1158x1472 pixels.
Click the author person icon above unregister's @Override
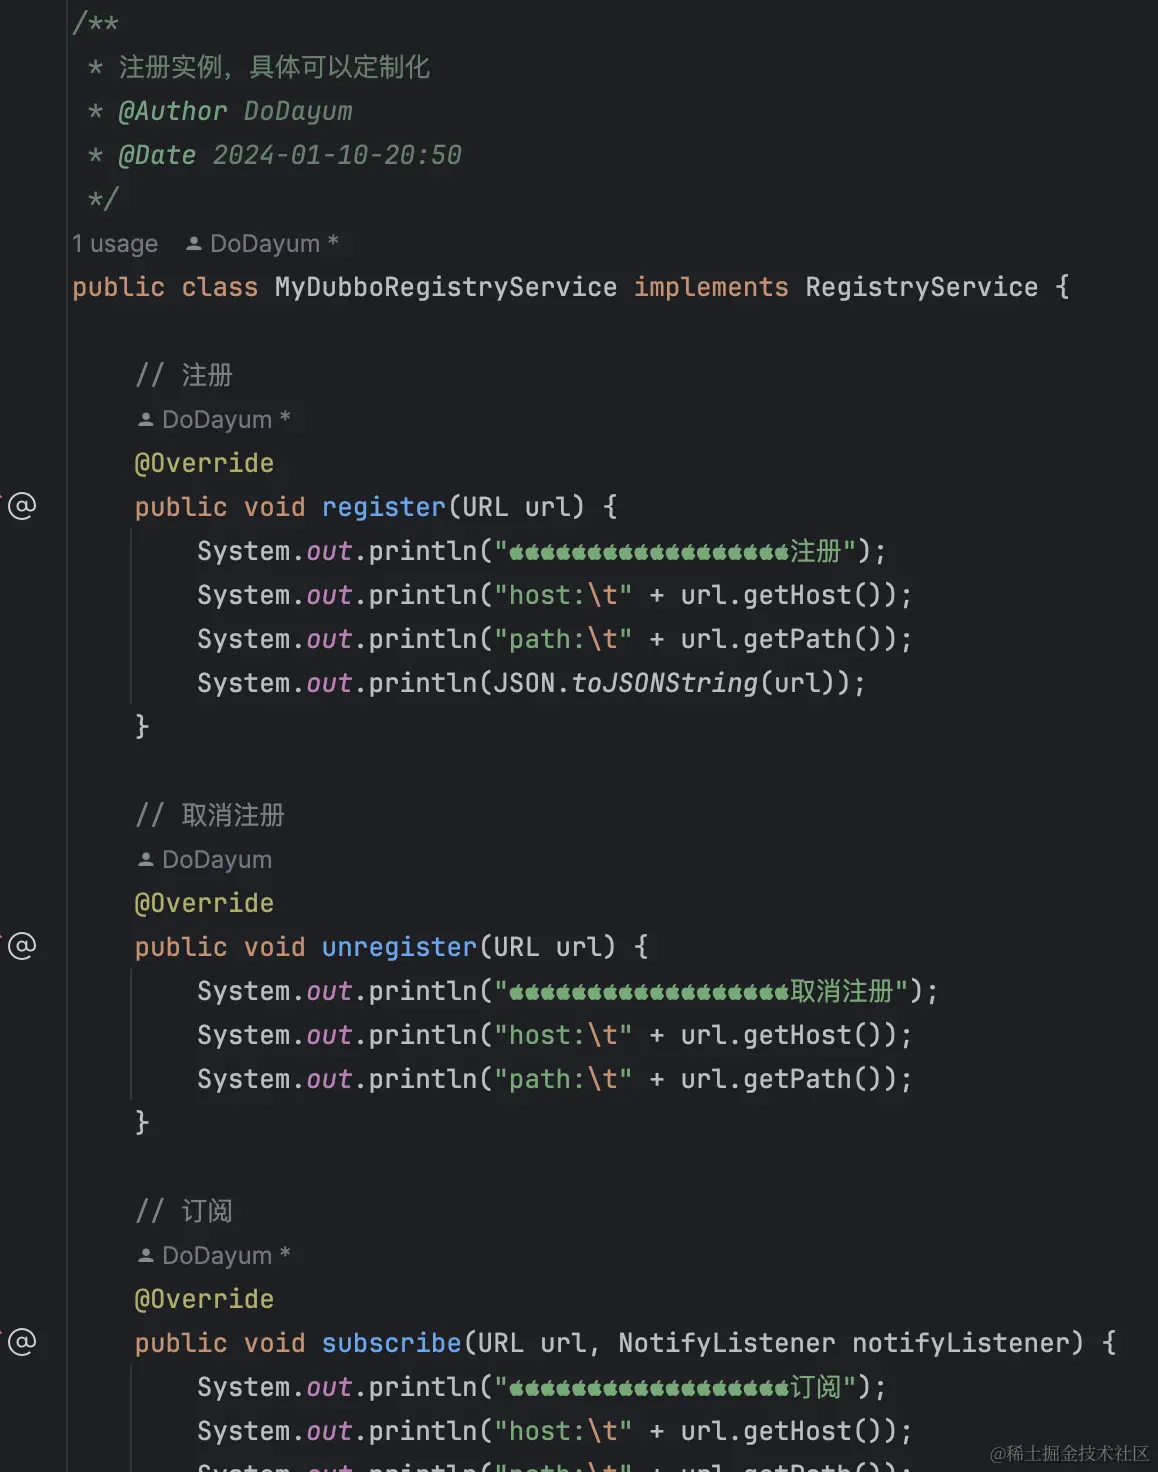pyautogui.click(x=146, y=860)
